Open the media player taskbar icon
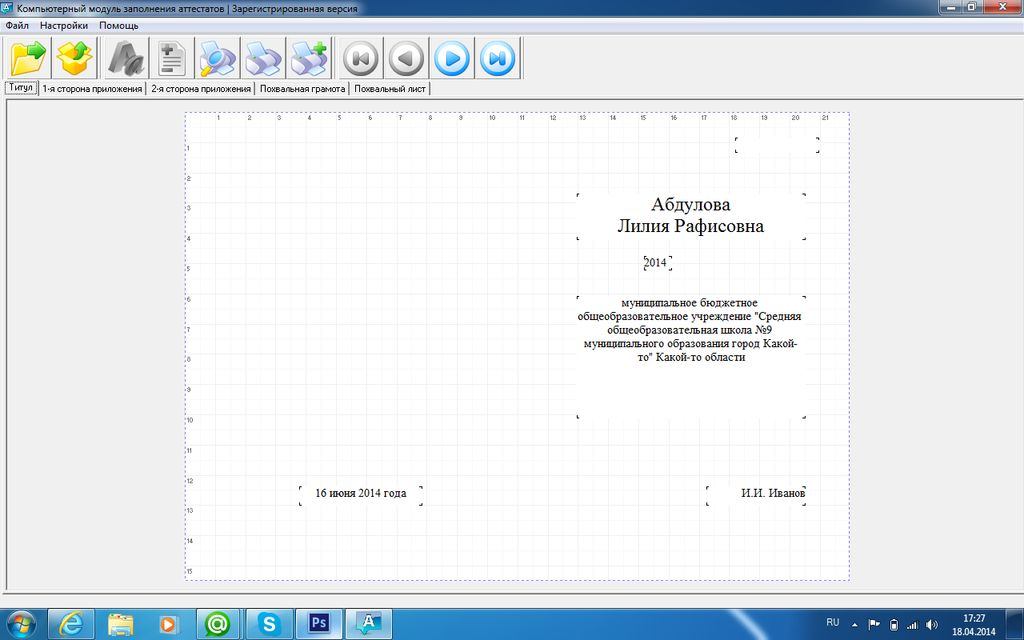Viewport: 1024px width, 640px height. (x=168, y=624)
